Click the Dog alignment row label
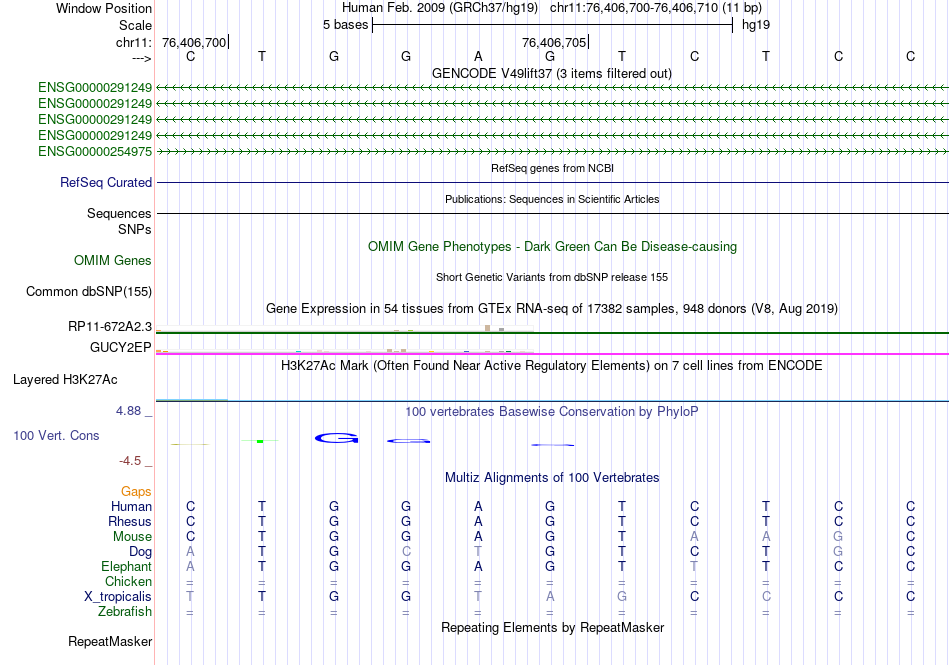950x665 pixels. click(x=140, y=552)
